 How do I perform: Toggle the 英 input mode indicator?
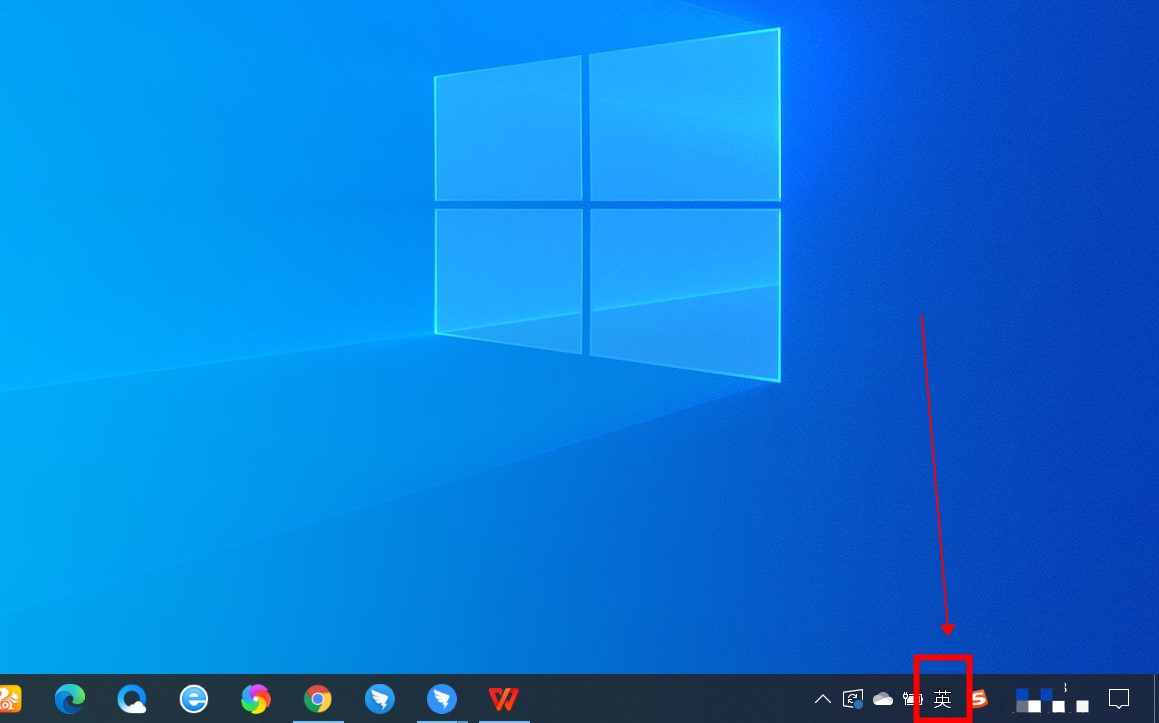coord(942,698)
